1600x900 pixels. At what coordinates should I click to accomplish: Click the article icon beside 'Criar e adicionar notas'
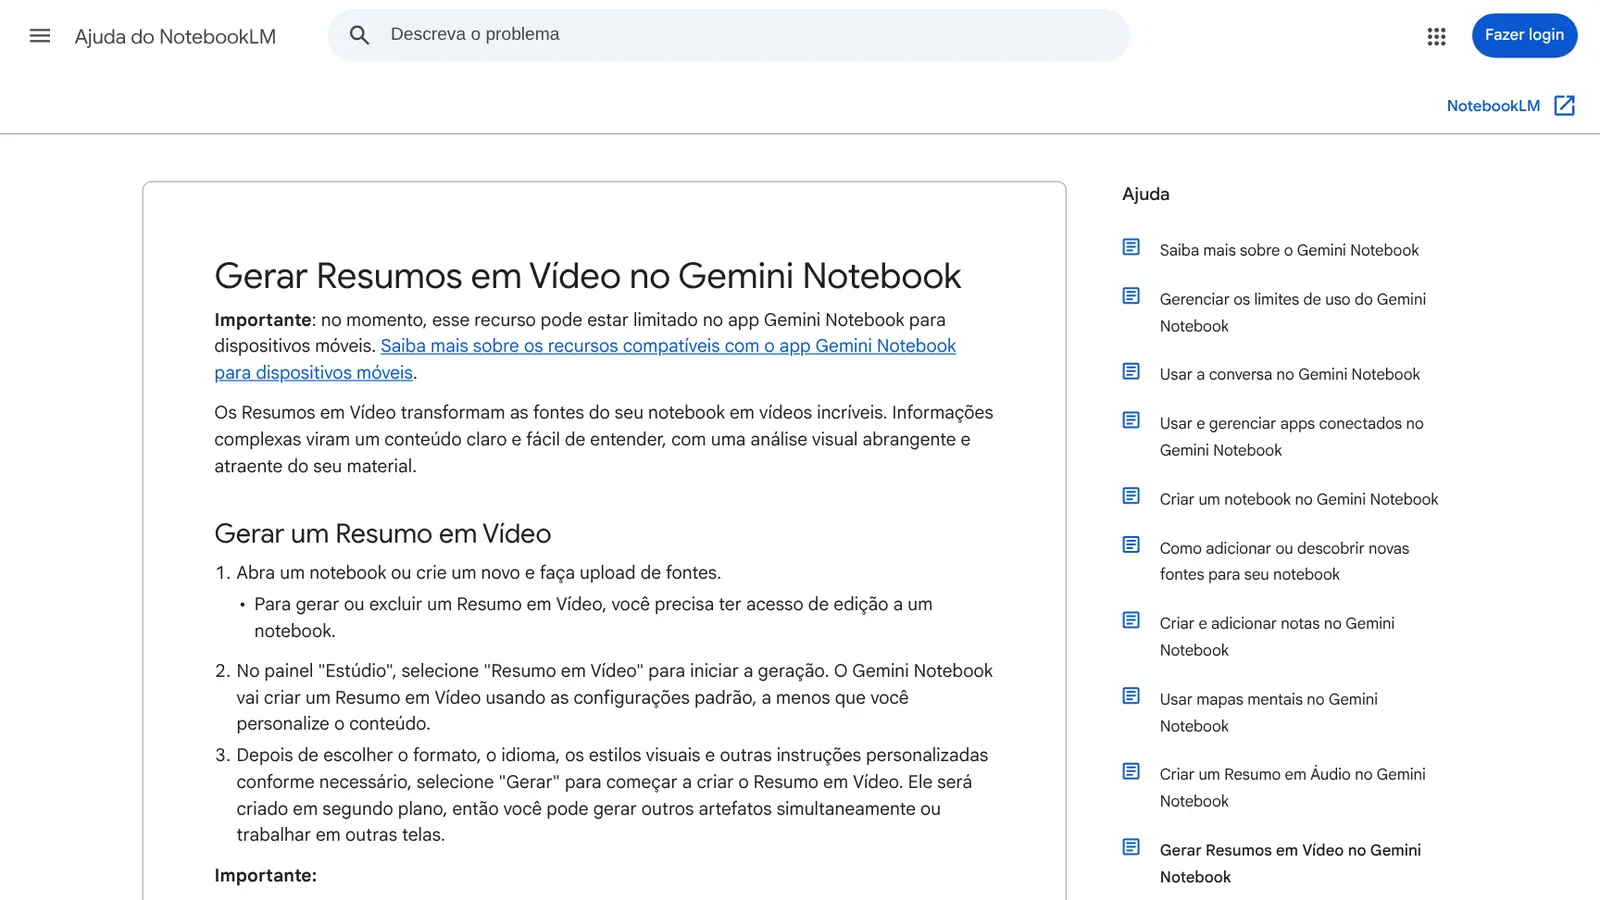click(x=1131, y=620)
